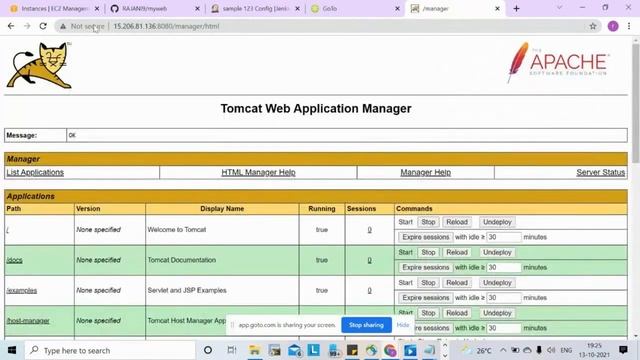Reload the Tomcat Documentation application
640x360 pixels.
coord(457,253)
